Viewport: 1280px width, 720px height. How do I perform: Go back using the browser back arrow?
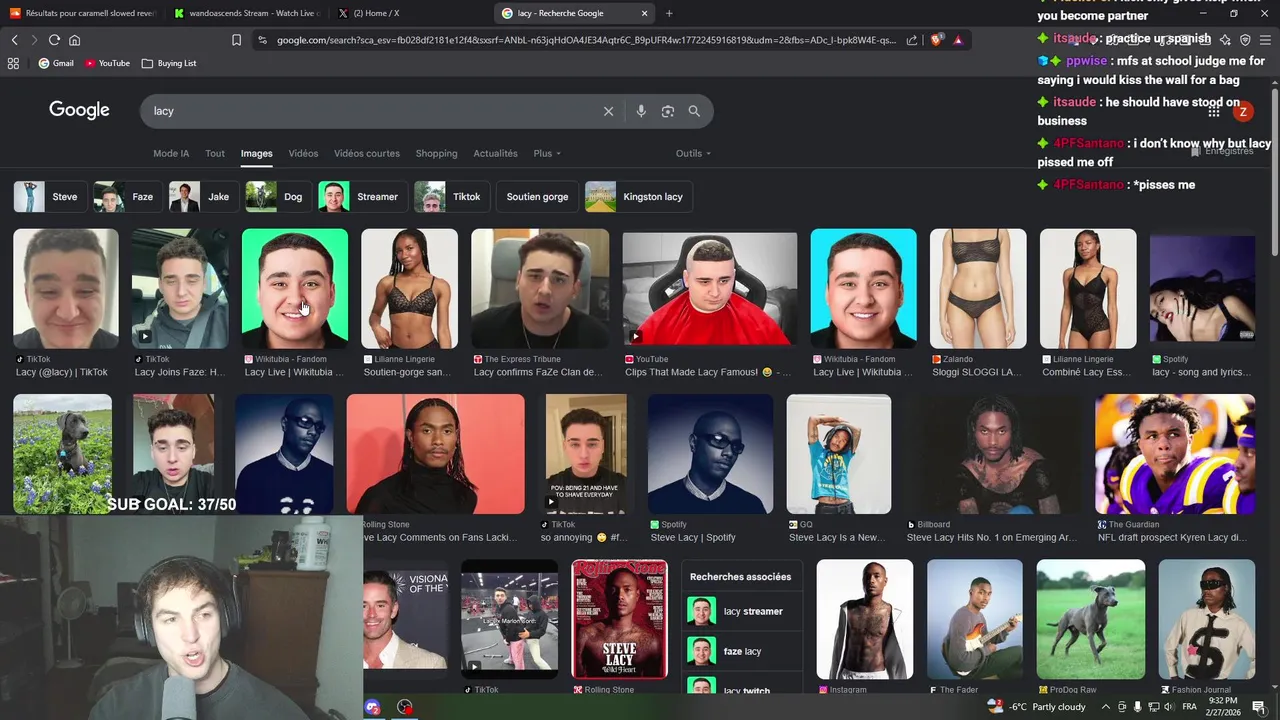tap(14, 40)
